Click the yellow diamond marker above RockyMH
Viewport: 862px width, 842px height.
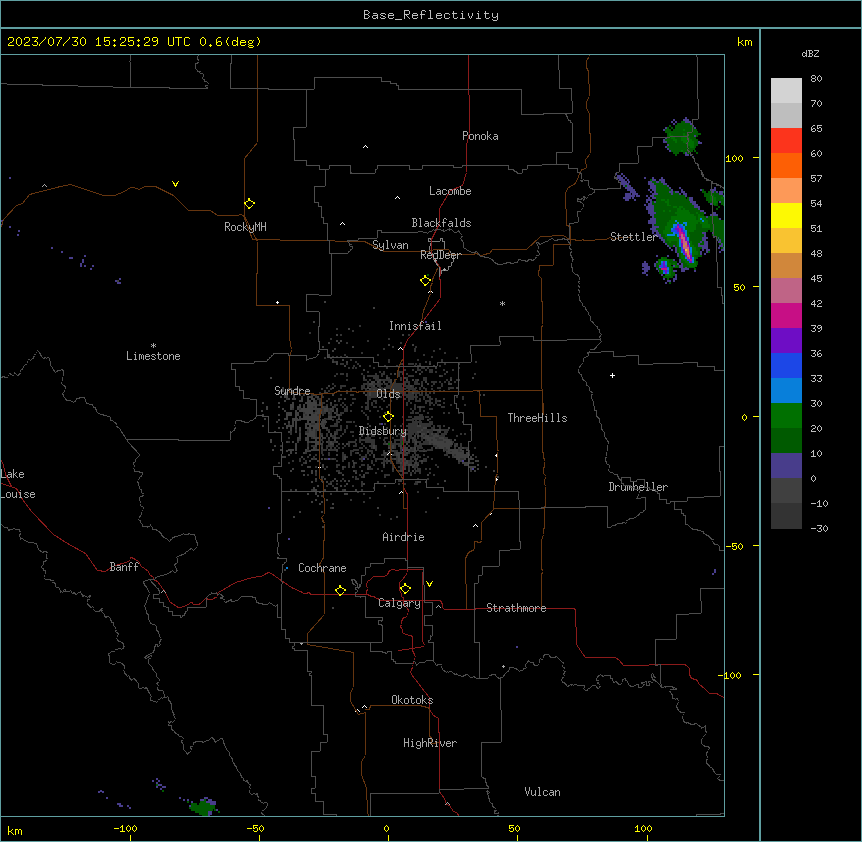click(249, 204)
